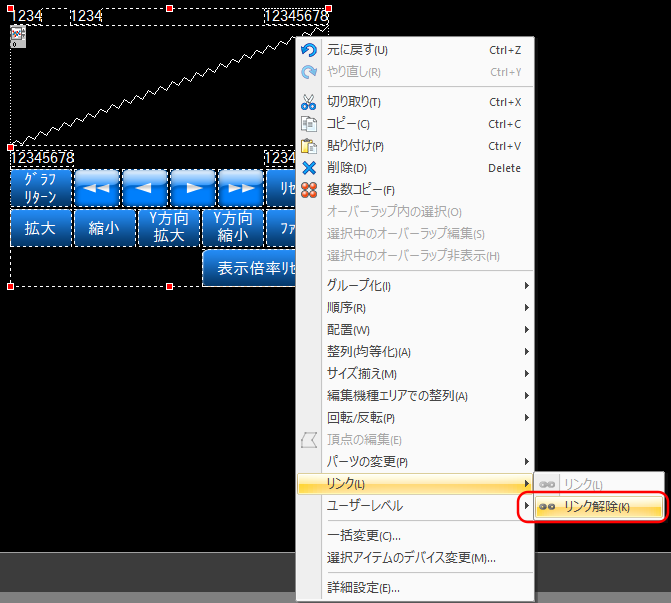Click the chain icon beside リンク解除
Screen dimensions: 671x603
tap(547, 507)
